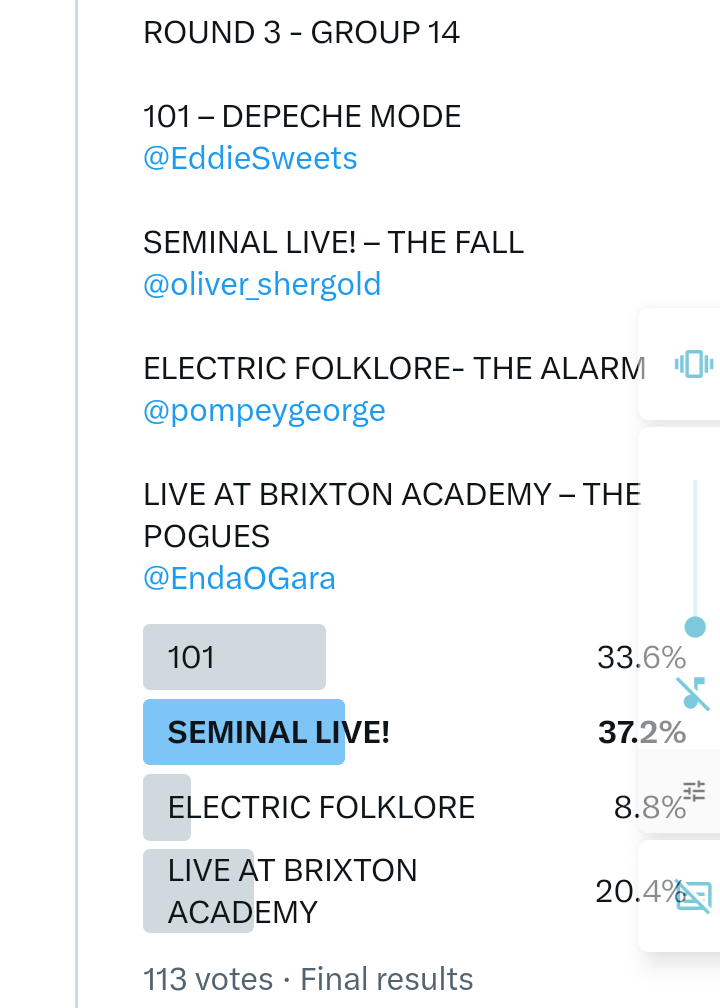Image resolution: width=720 pixels, height=1008 pixels.
Task: Tap the ROUND 3 - GROUP 14 heading
Action: [x=301, y=32]
